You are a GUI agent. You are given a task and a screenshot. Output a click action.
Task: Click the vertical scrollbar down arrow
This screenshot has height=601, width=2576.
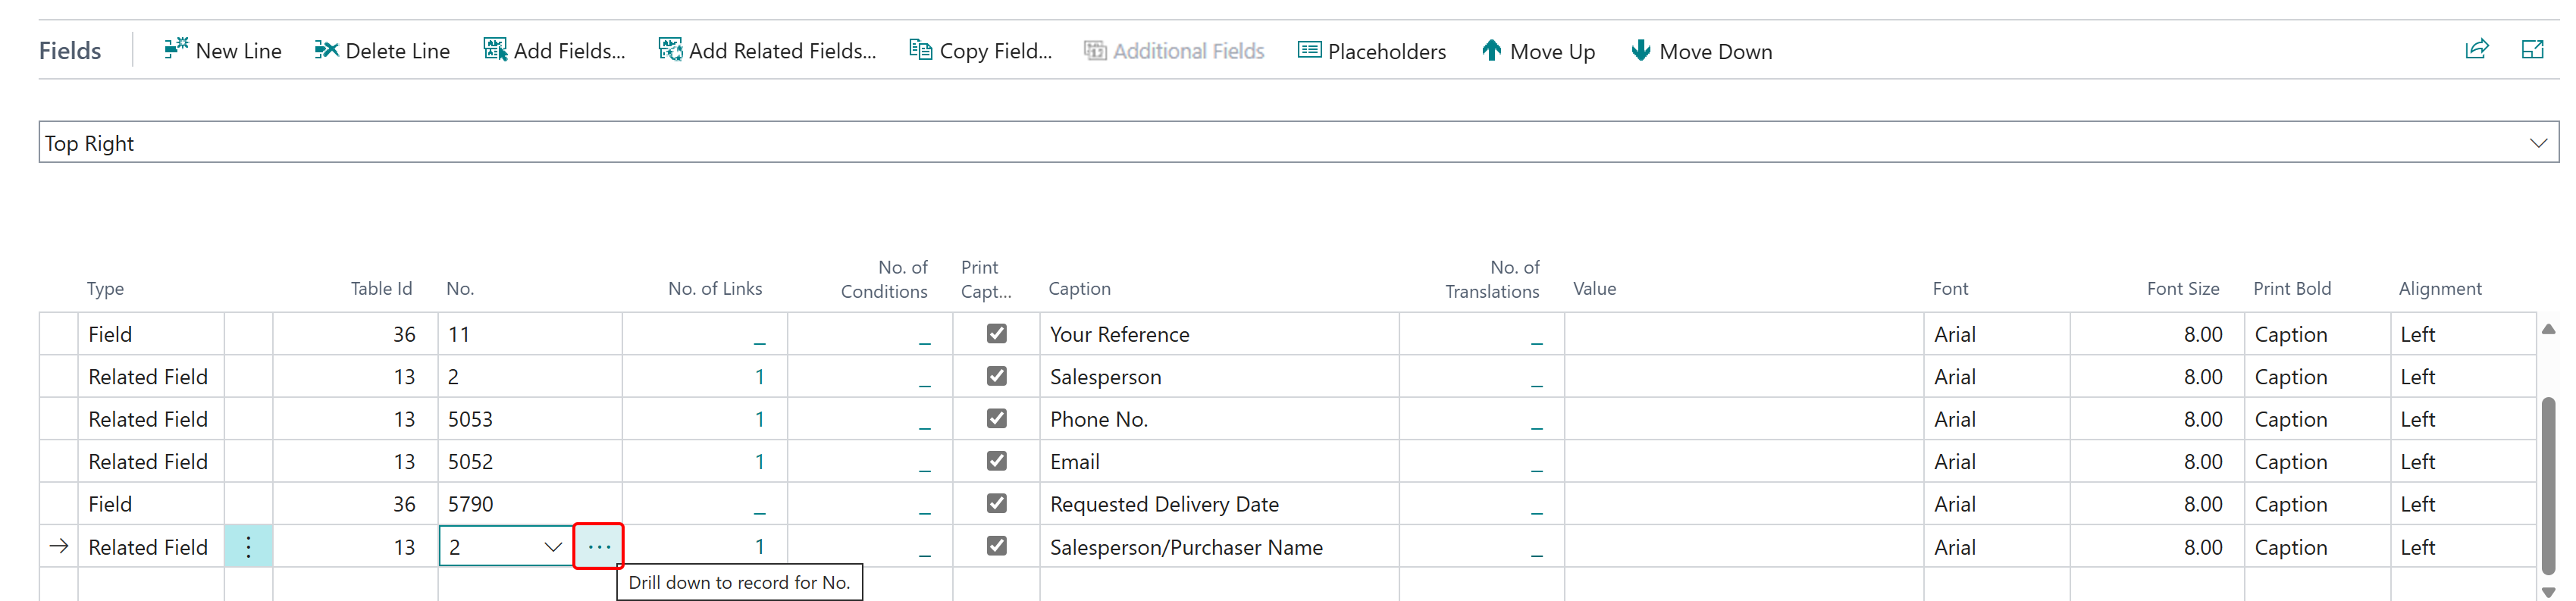[x=2548, y=591]
